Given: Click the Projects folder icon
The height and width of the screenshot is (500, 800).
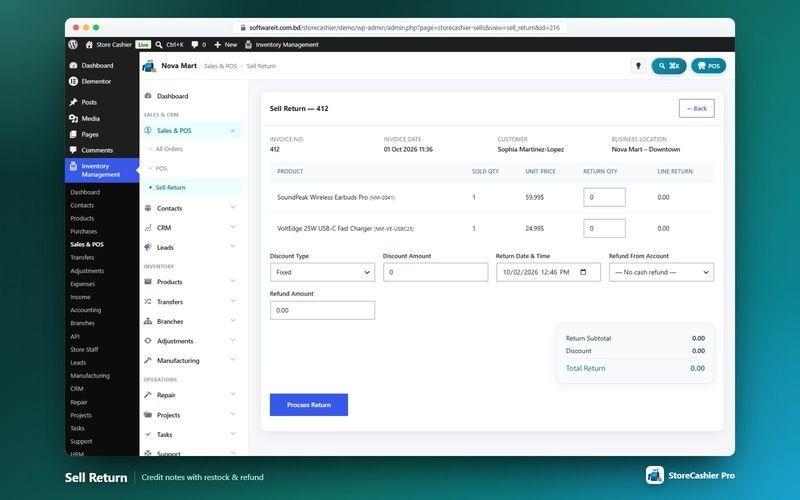Looking at the screenshot, I should (x=148, y=415).
